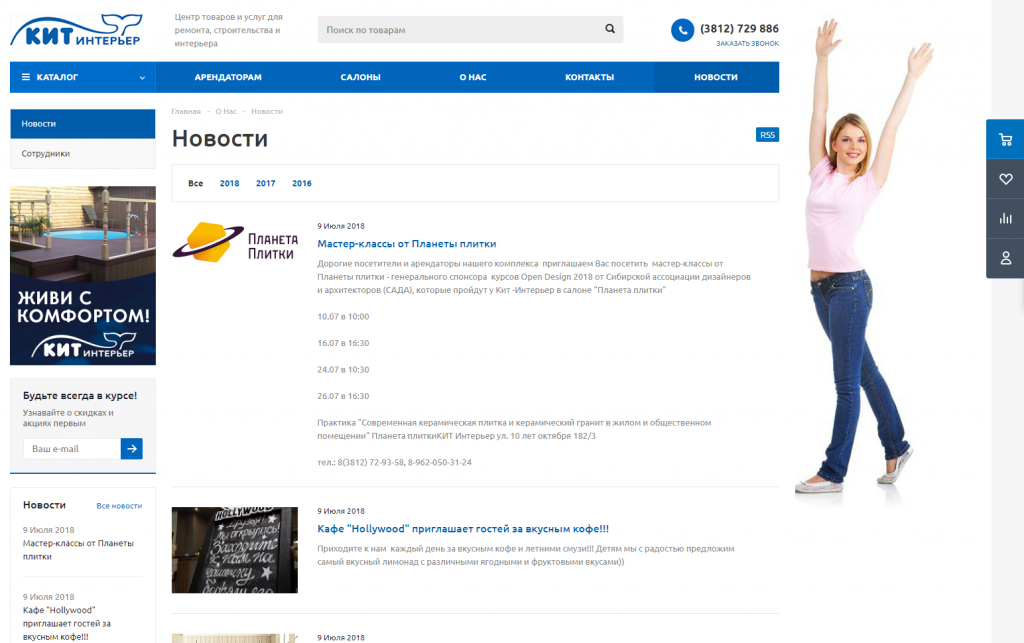1024x643 pixels.
Task: Open the wishlist heart icon
Action: pyautogui.click(x=1005, y=179)
